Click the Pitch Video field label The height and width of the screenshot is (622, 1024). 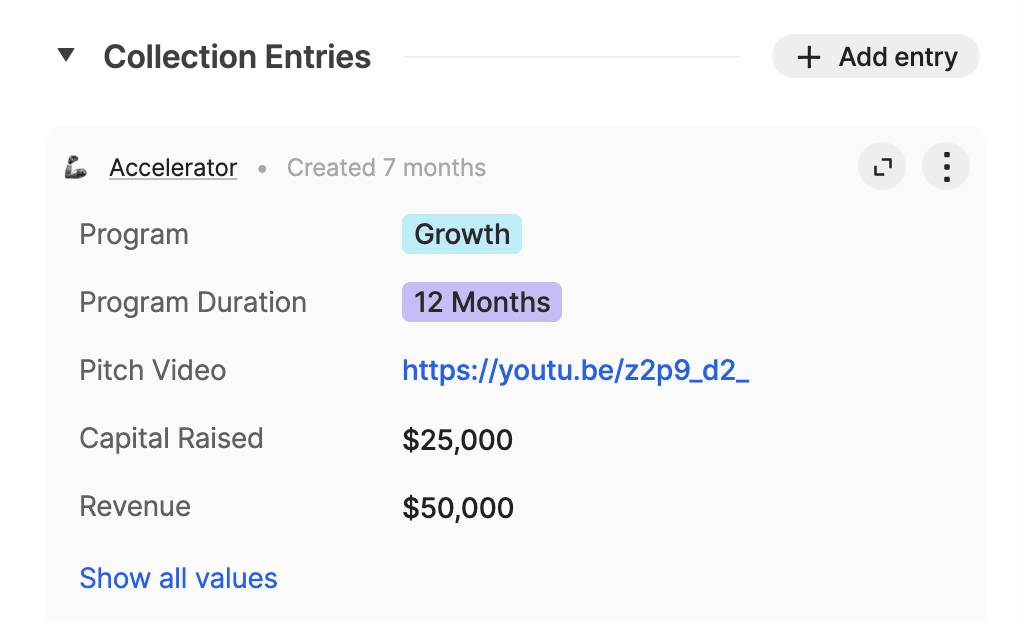pos(153,370)
